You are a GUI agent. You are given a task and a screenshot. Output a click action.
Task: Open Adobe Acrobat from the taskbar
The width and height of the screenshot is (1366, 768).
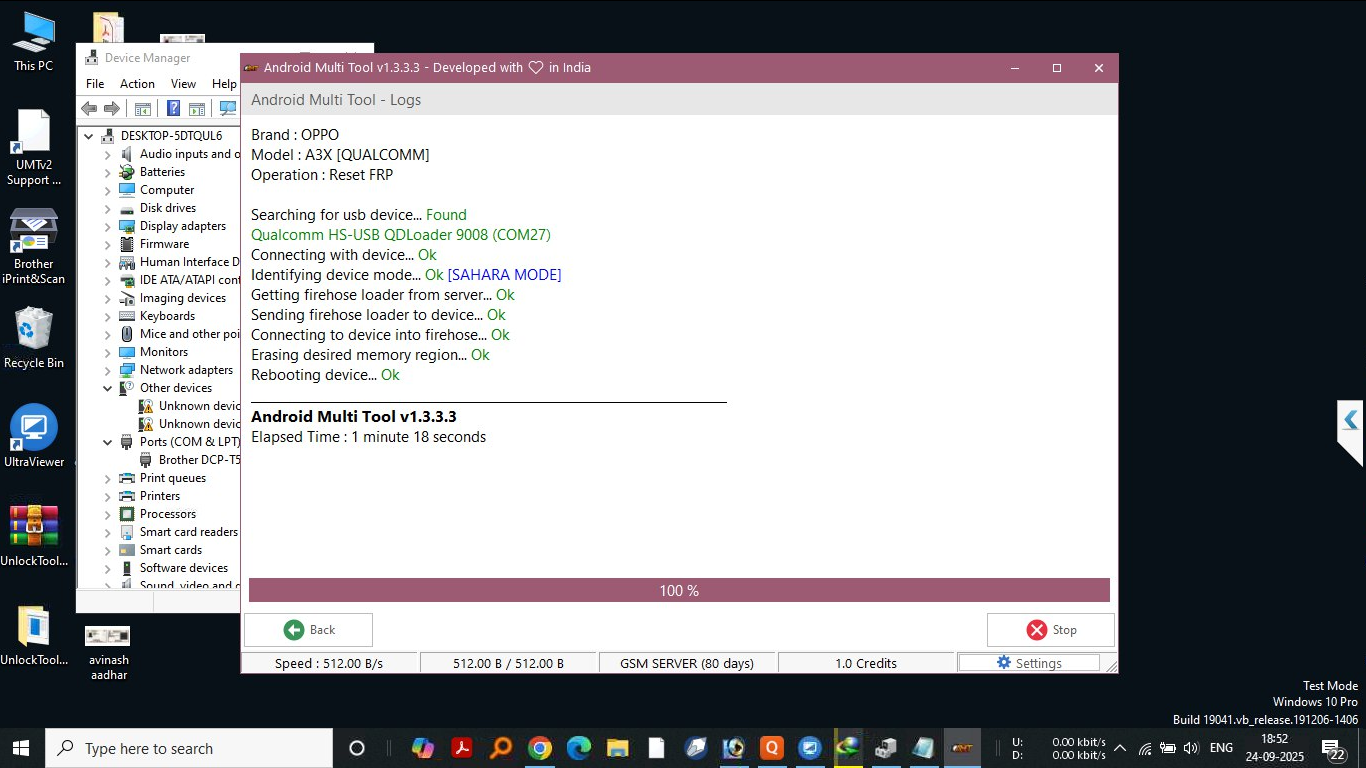coord(462,748)
